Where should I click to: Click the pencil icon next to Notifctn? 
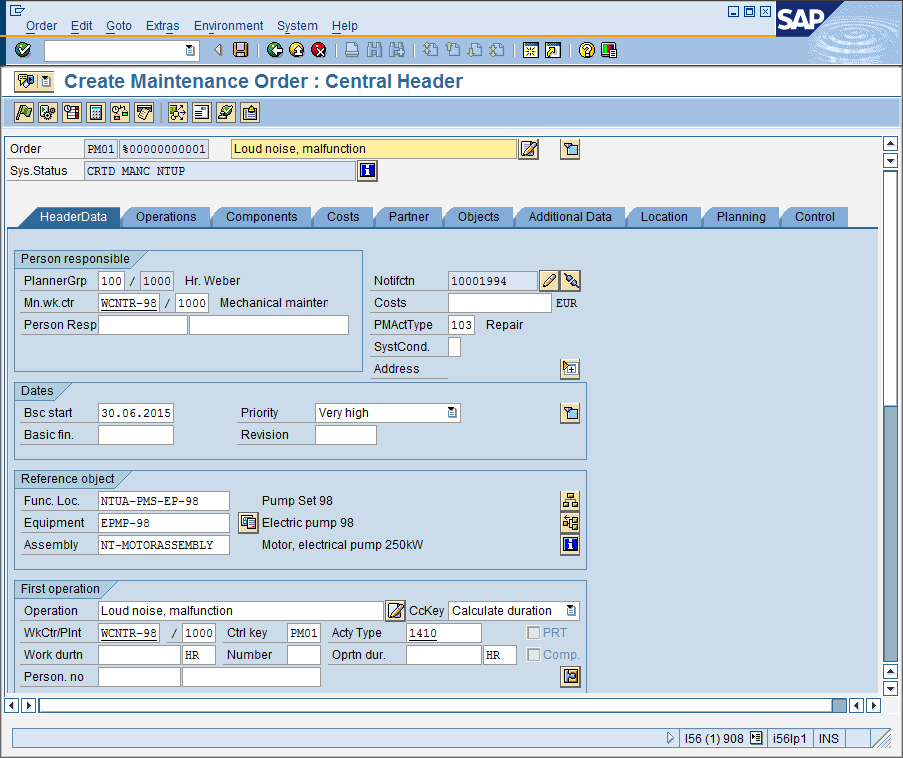[x=549, y=281]
